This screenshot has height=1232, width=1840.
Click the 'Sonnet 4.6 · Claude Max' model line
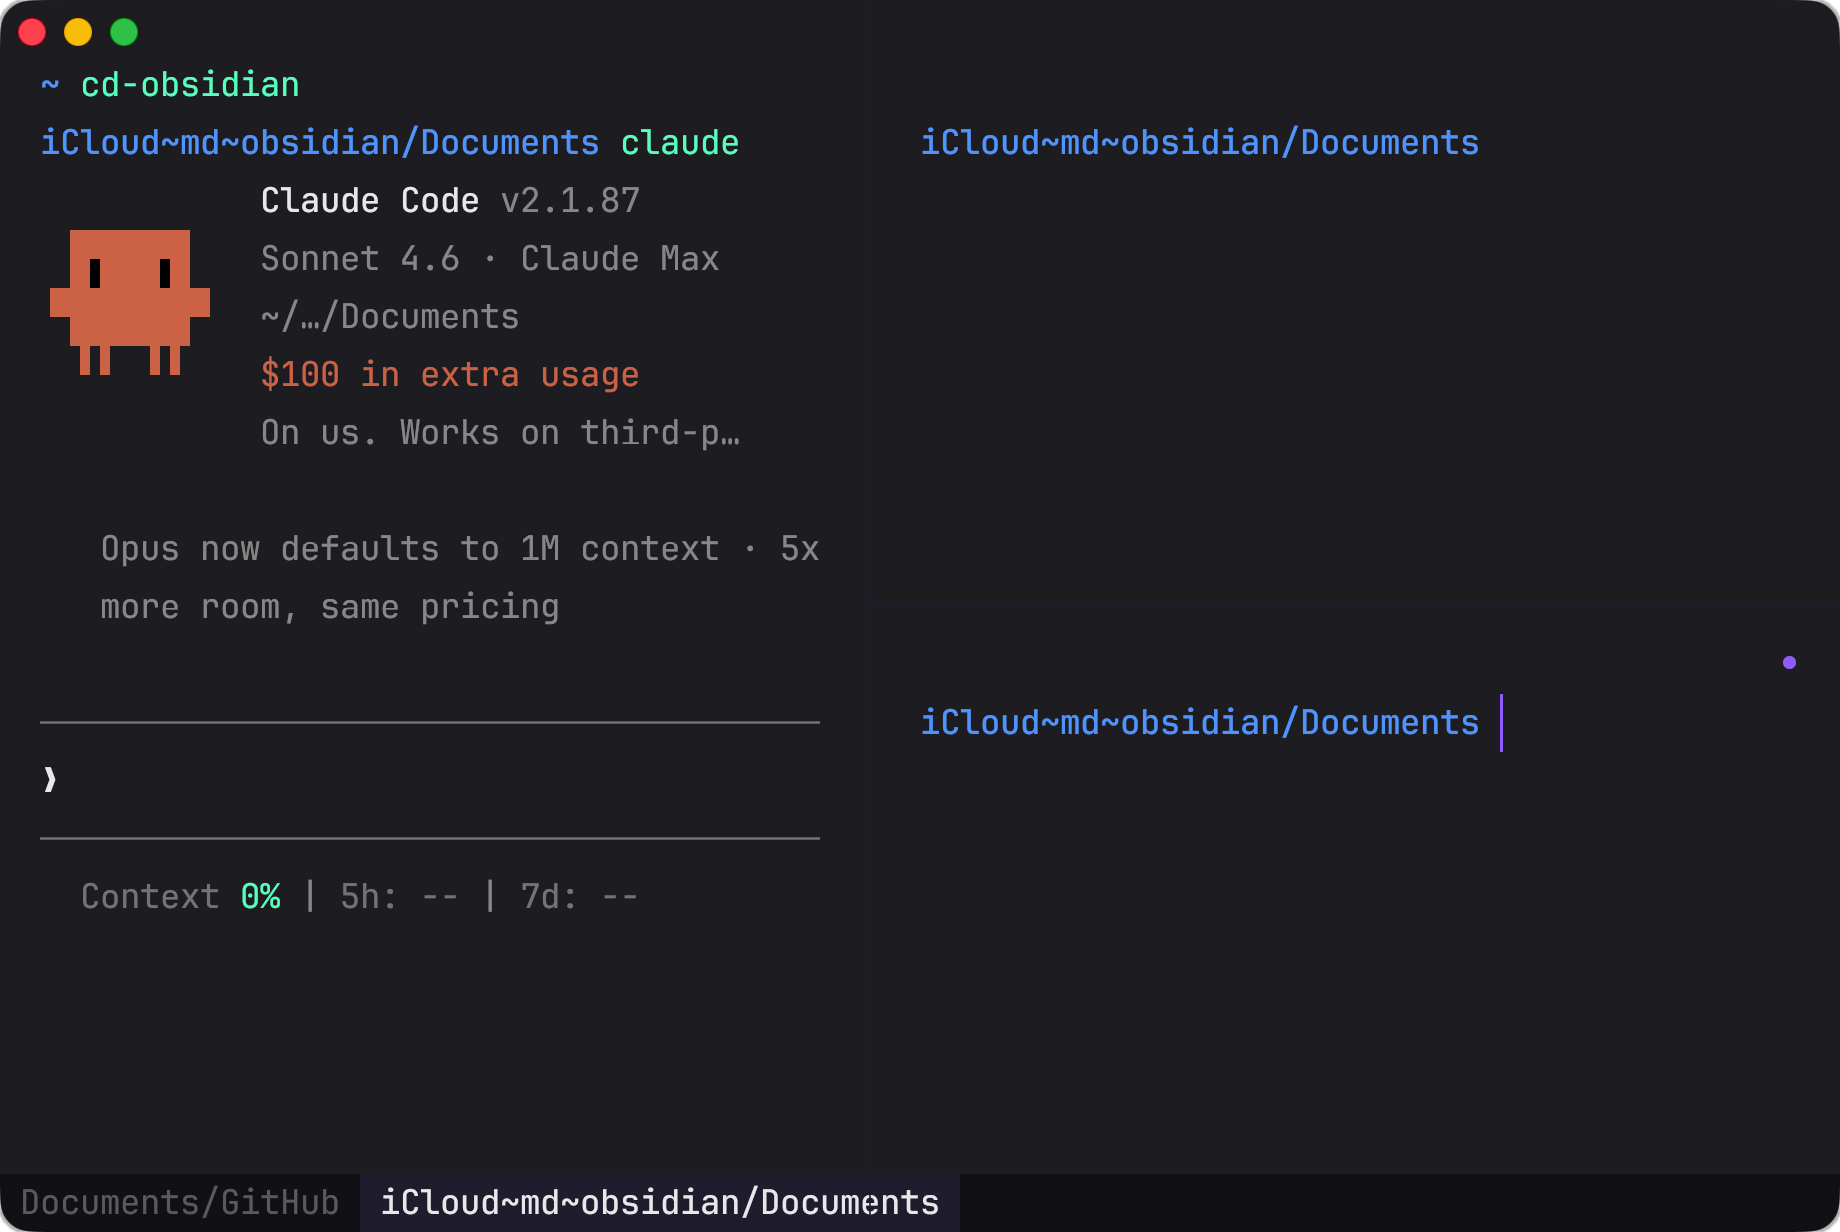pos(490,259)
